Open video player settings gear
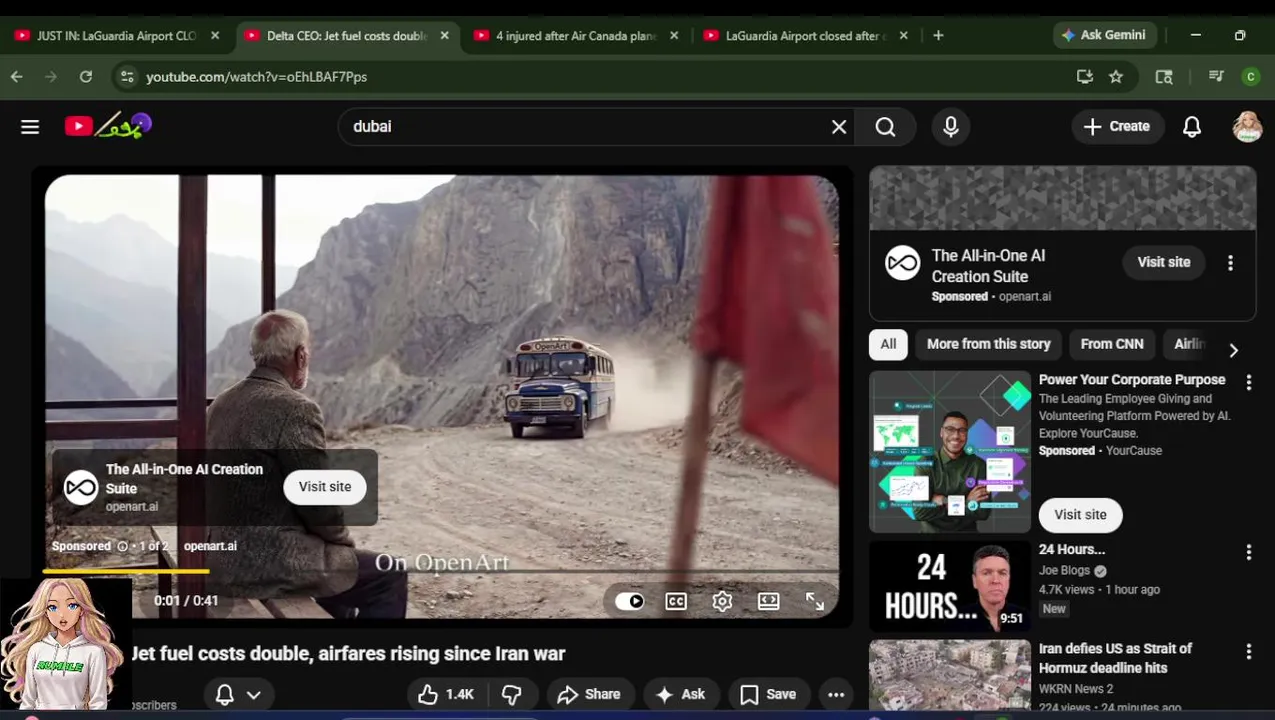The width and height of the screenshot is (1275, 720). click(x=722, y=601)
